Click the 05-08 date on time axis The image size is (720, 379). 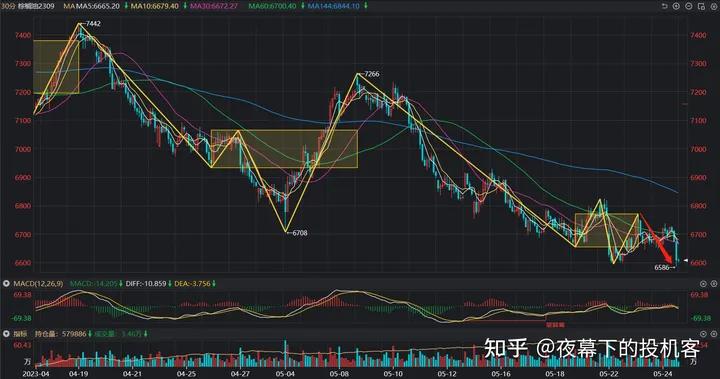point(339,373)
